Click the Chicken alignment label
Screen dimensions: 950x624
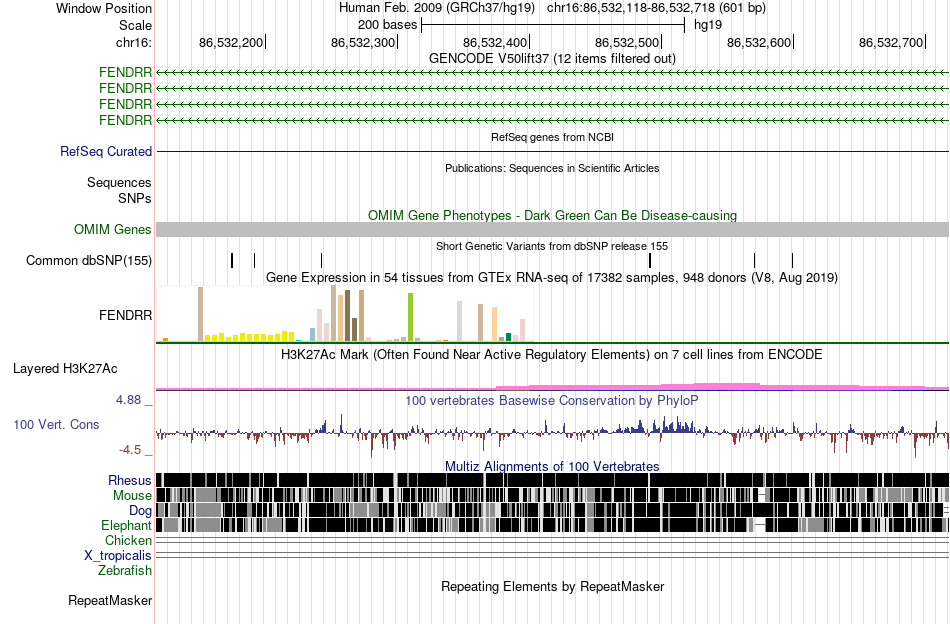pos(128,540)
